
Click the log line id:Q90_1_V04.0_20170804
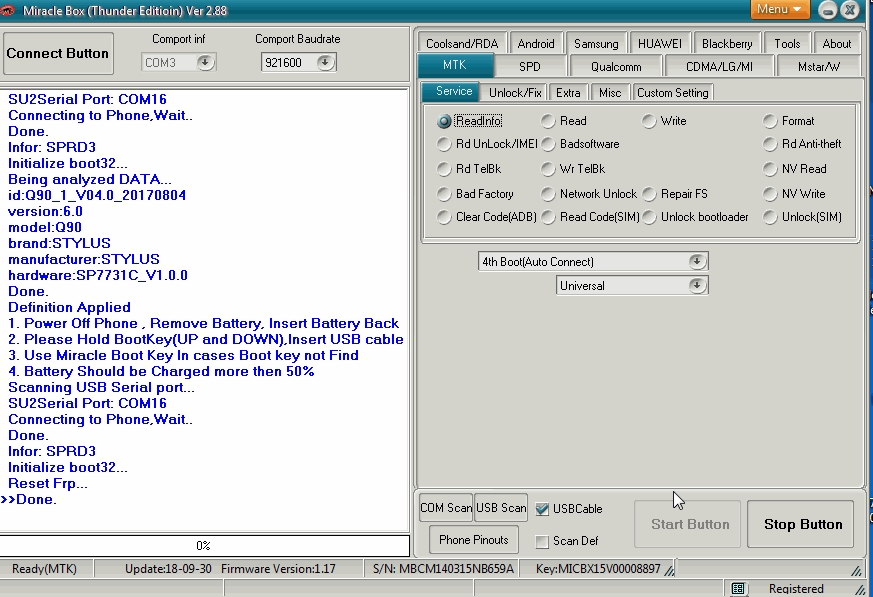point(97,195)
